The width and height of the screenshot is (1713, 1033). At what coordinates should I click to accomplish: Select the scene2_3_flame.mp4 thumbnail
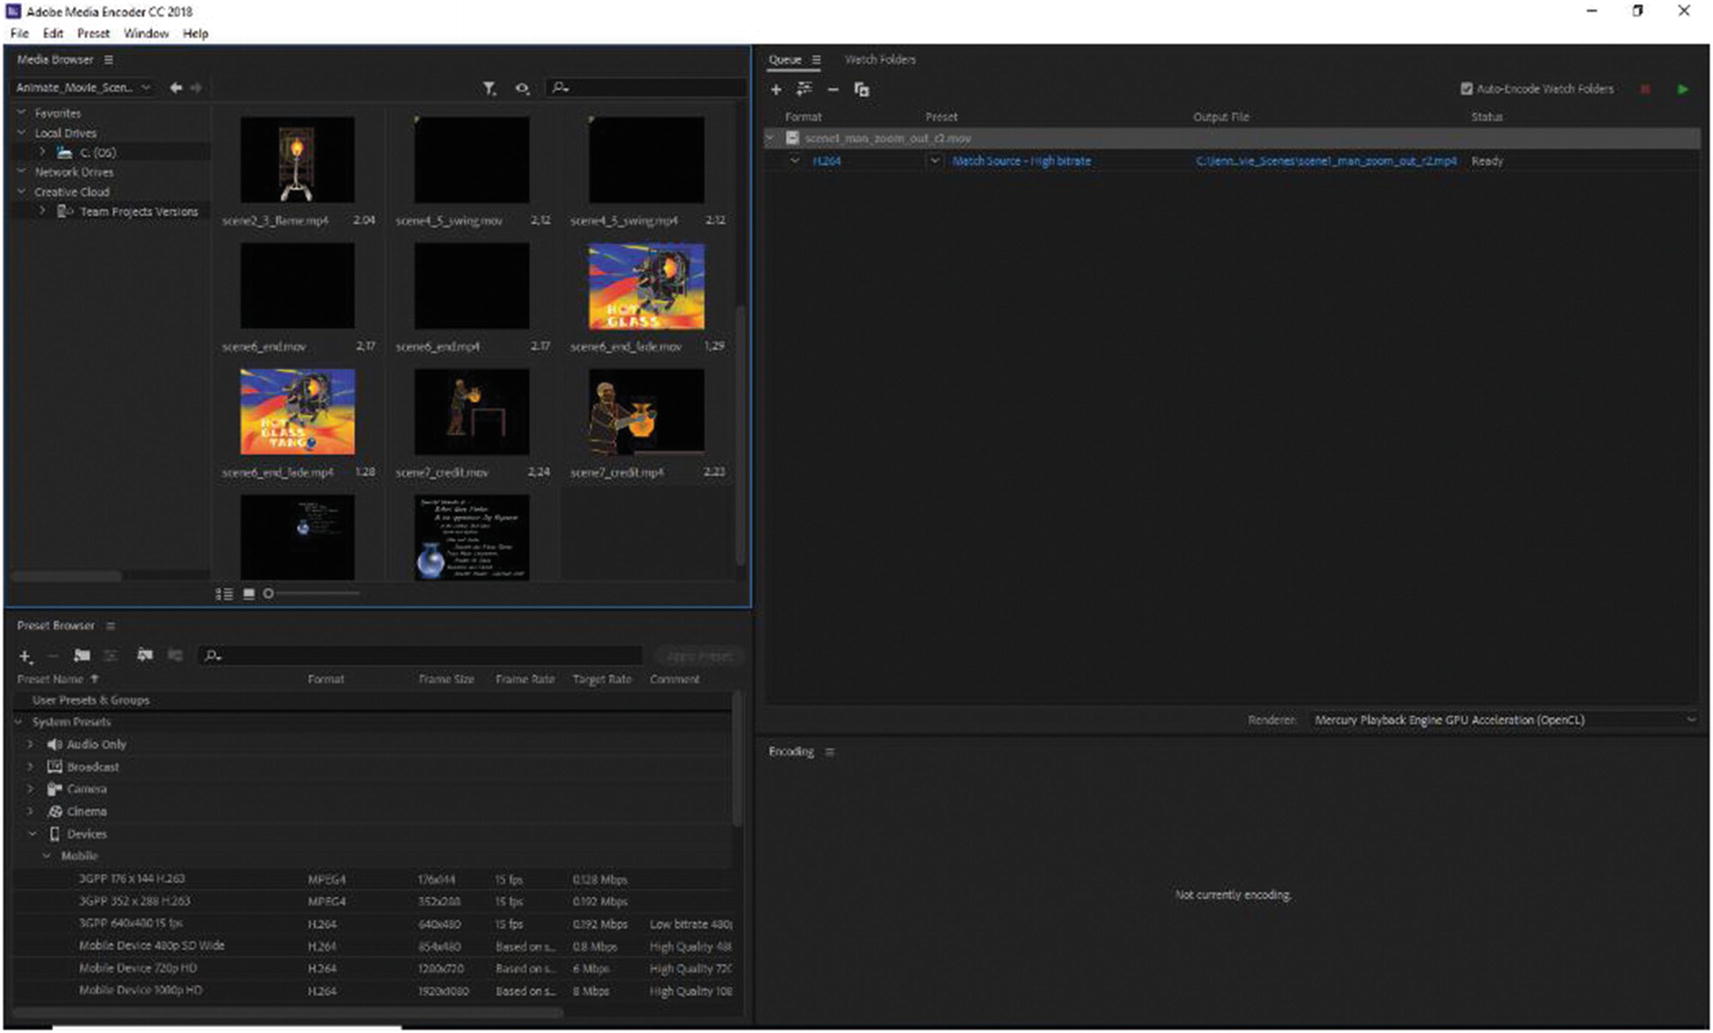297,161
